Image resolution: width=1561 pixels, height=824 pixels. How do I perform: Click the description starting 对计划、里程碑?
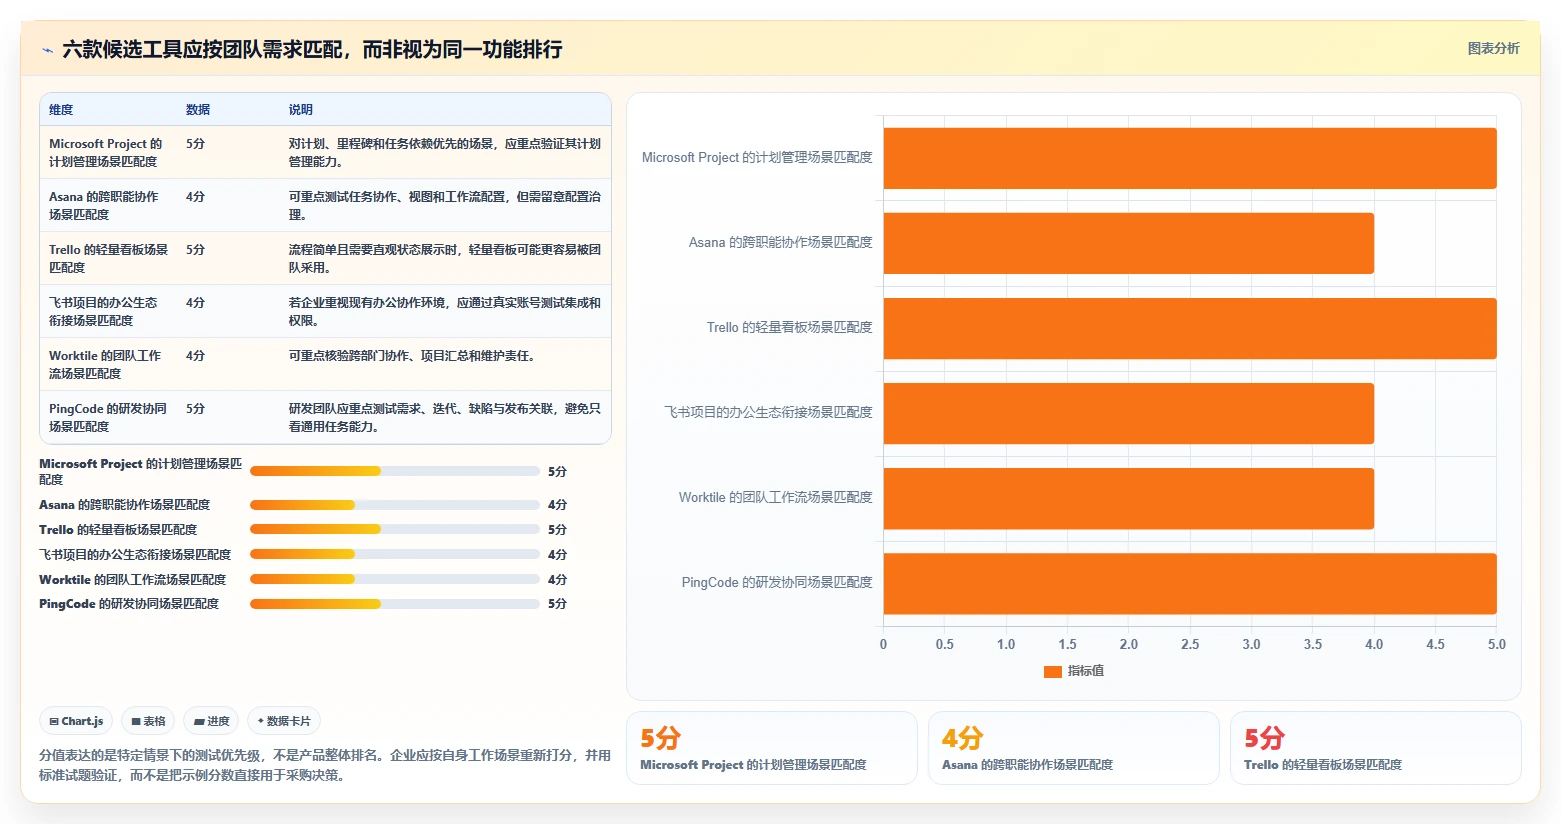coord(445,153)
